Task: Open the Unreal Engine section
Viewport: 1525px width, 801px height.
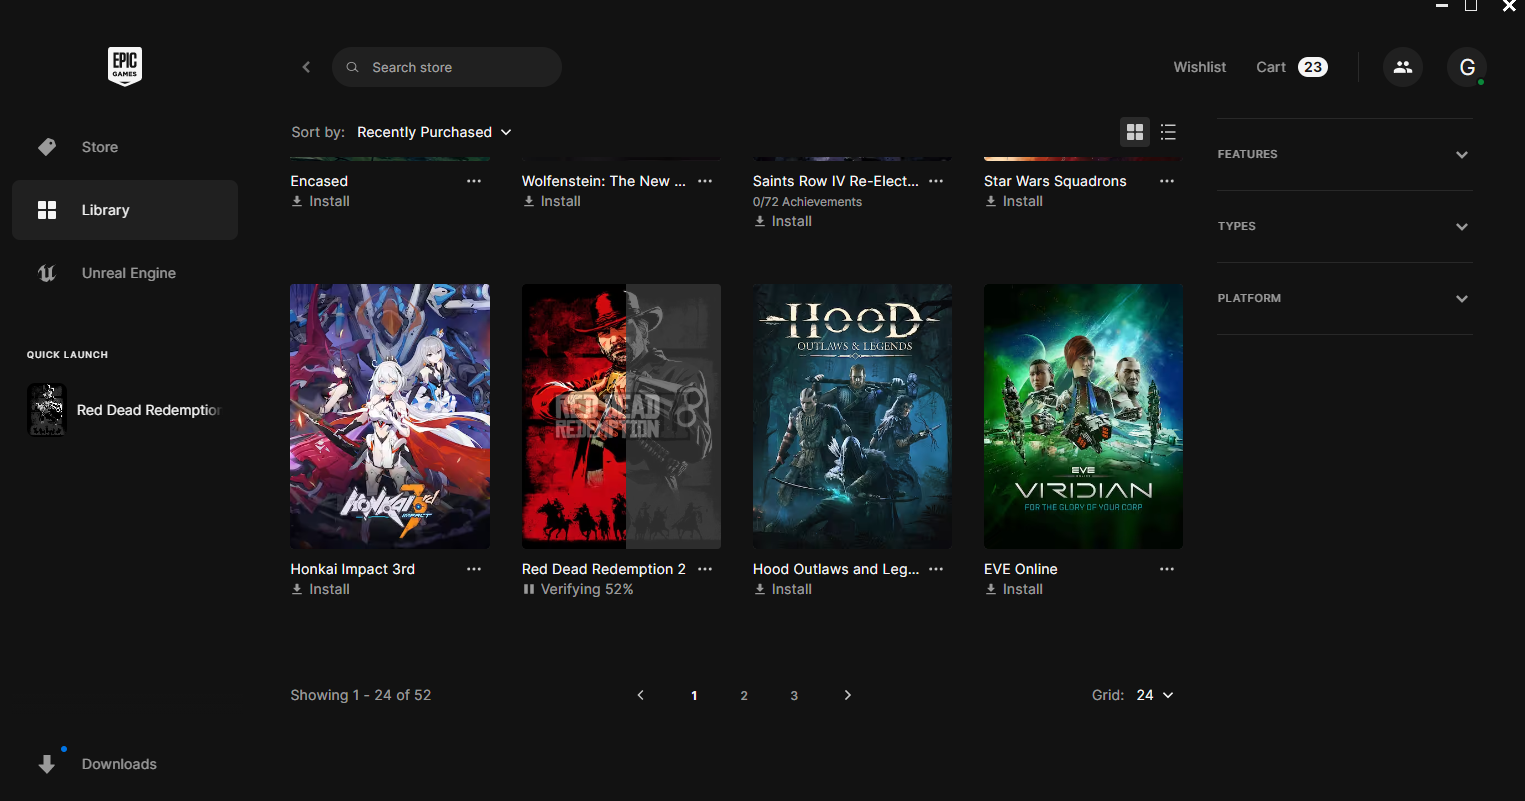Action: 125,273
